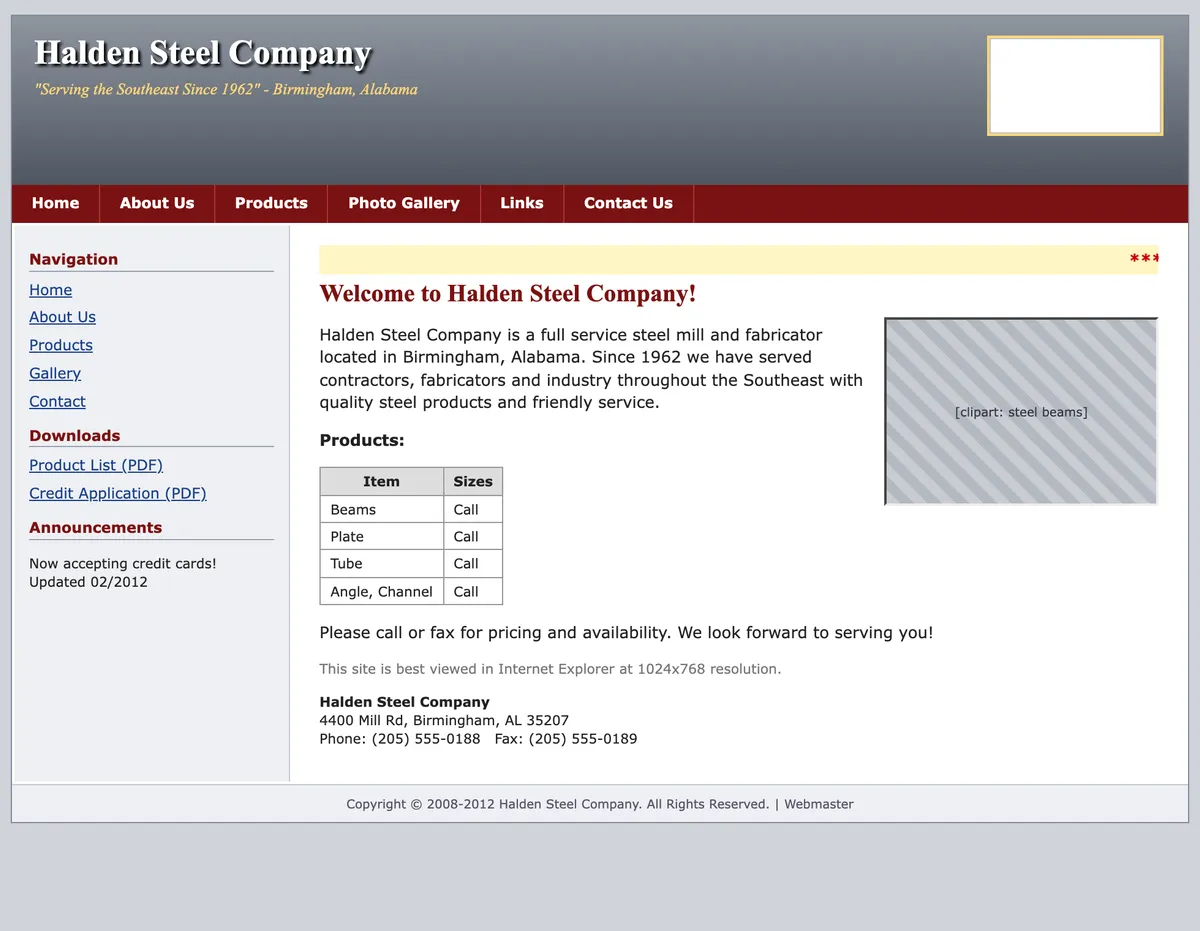
Task: Open the sidebar Products link
Action: click(61, 345)
